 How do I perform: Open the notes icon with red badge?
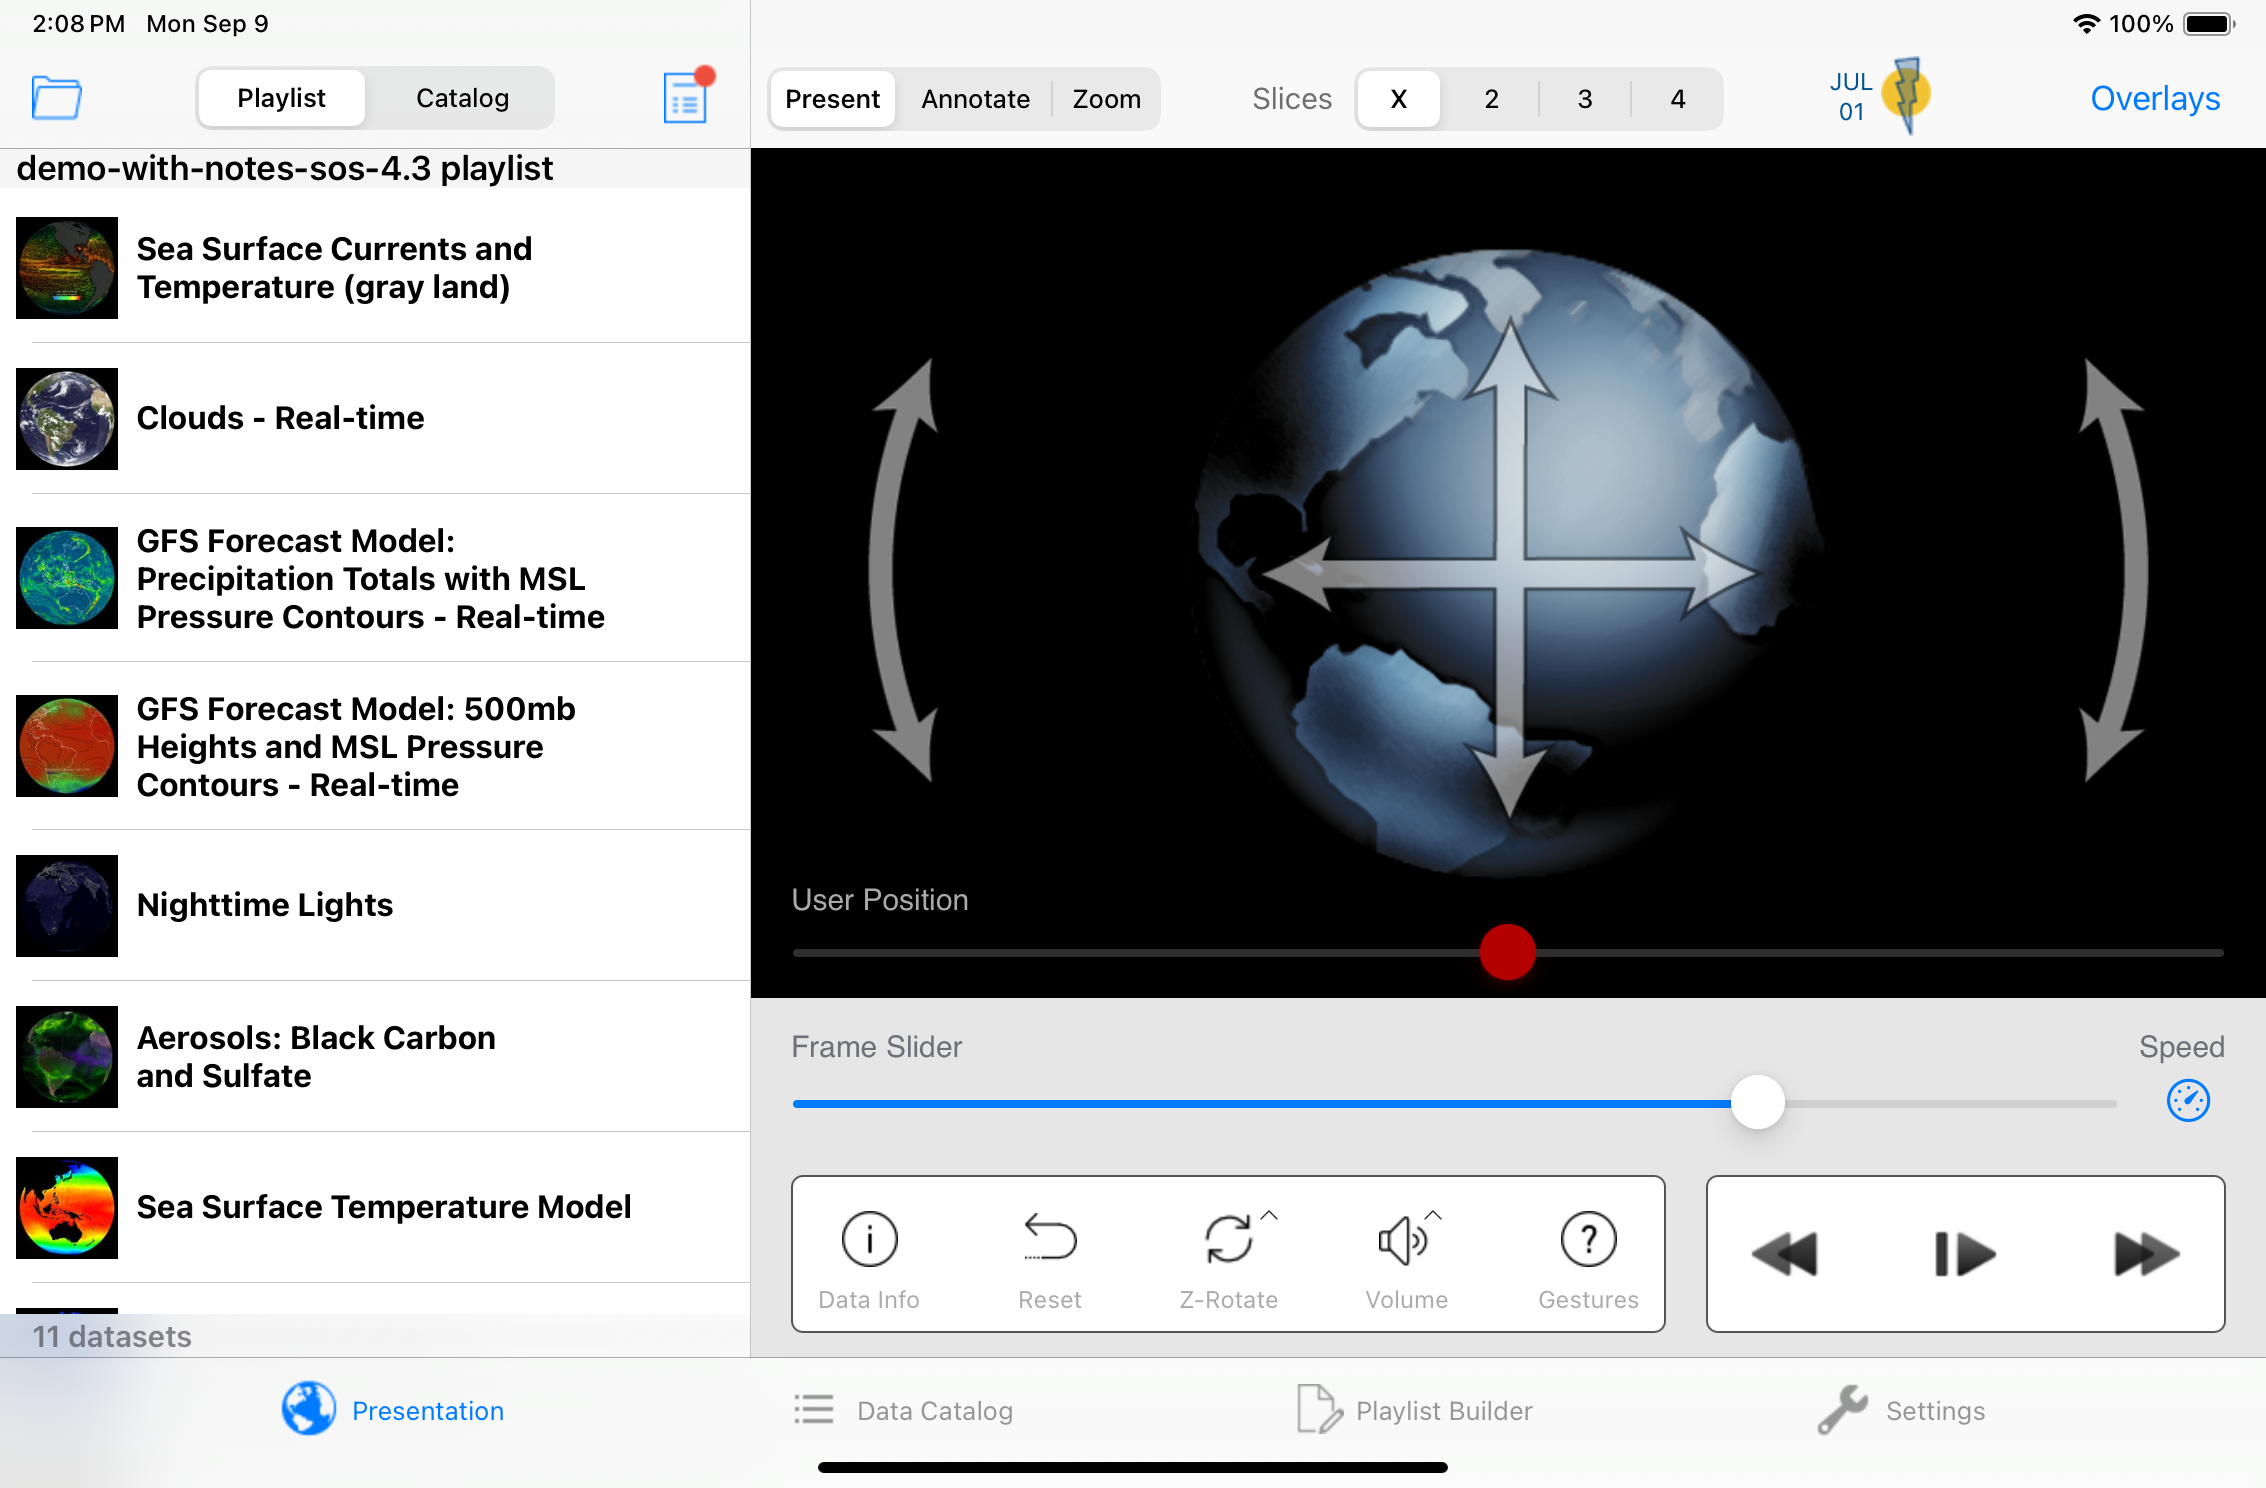coord(688,96)
